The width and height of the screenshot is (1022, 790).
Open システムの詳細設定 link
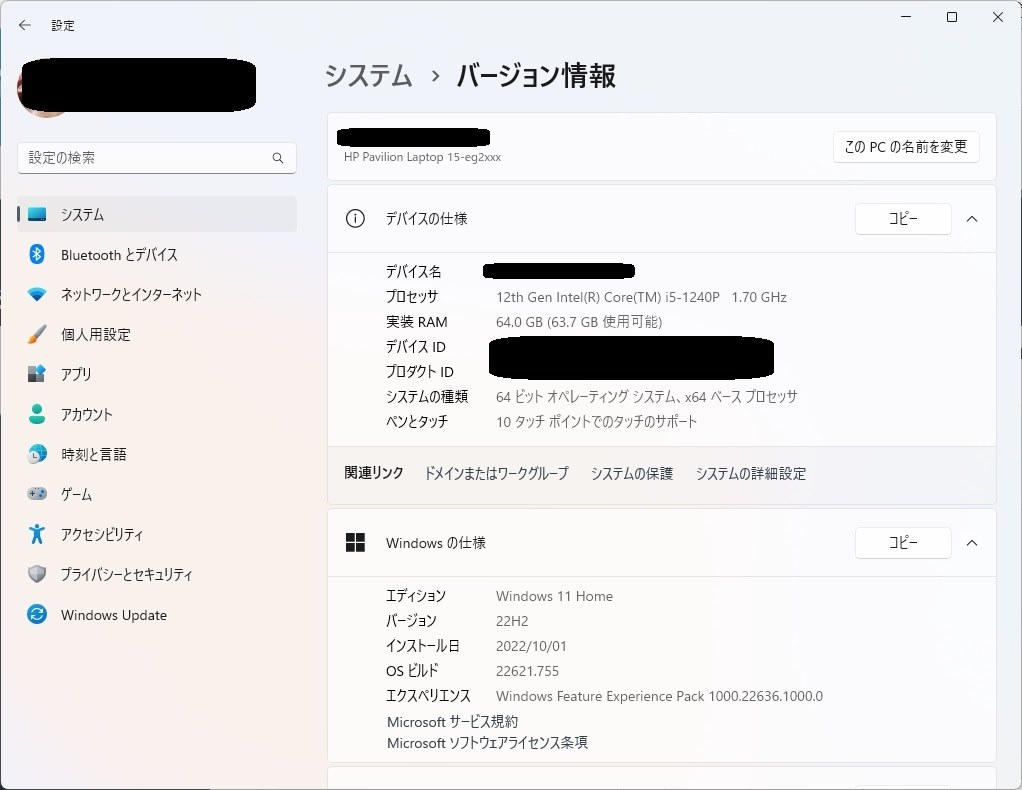click(751, 473)
